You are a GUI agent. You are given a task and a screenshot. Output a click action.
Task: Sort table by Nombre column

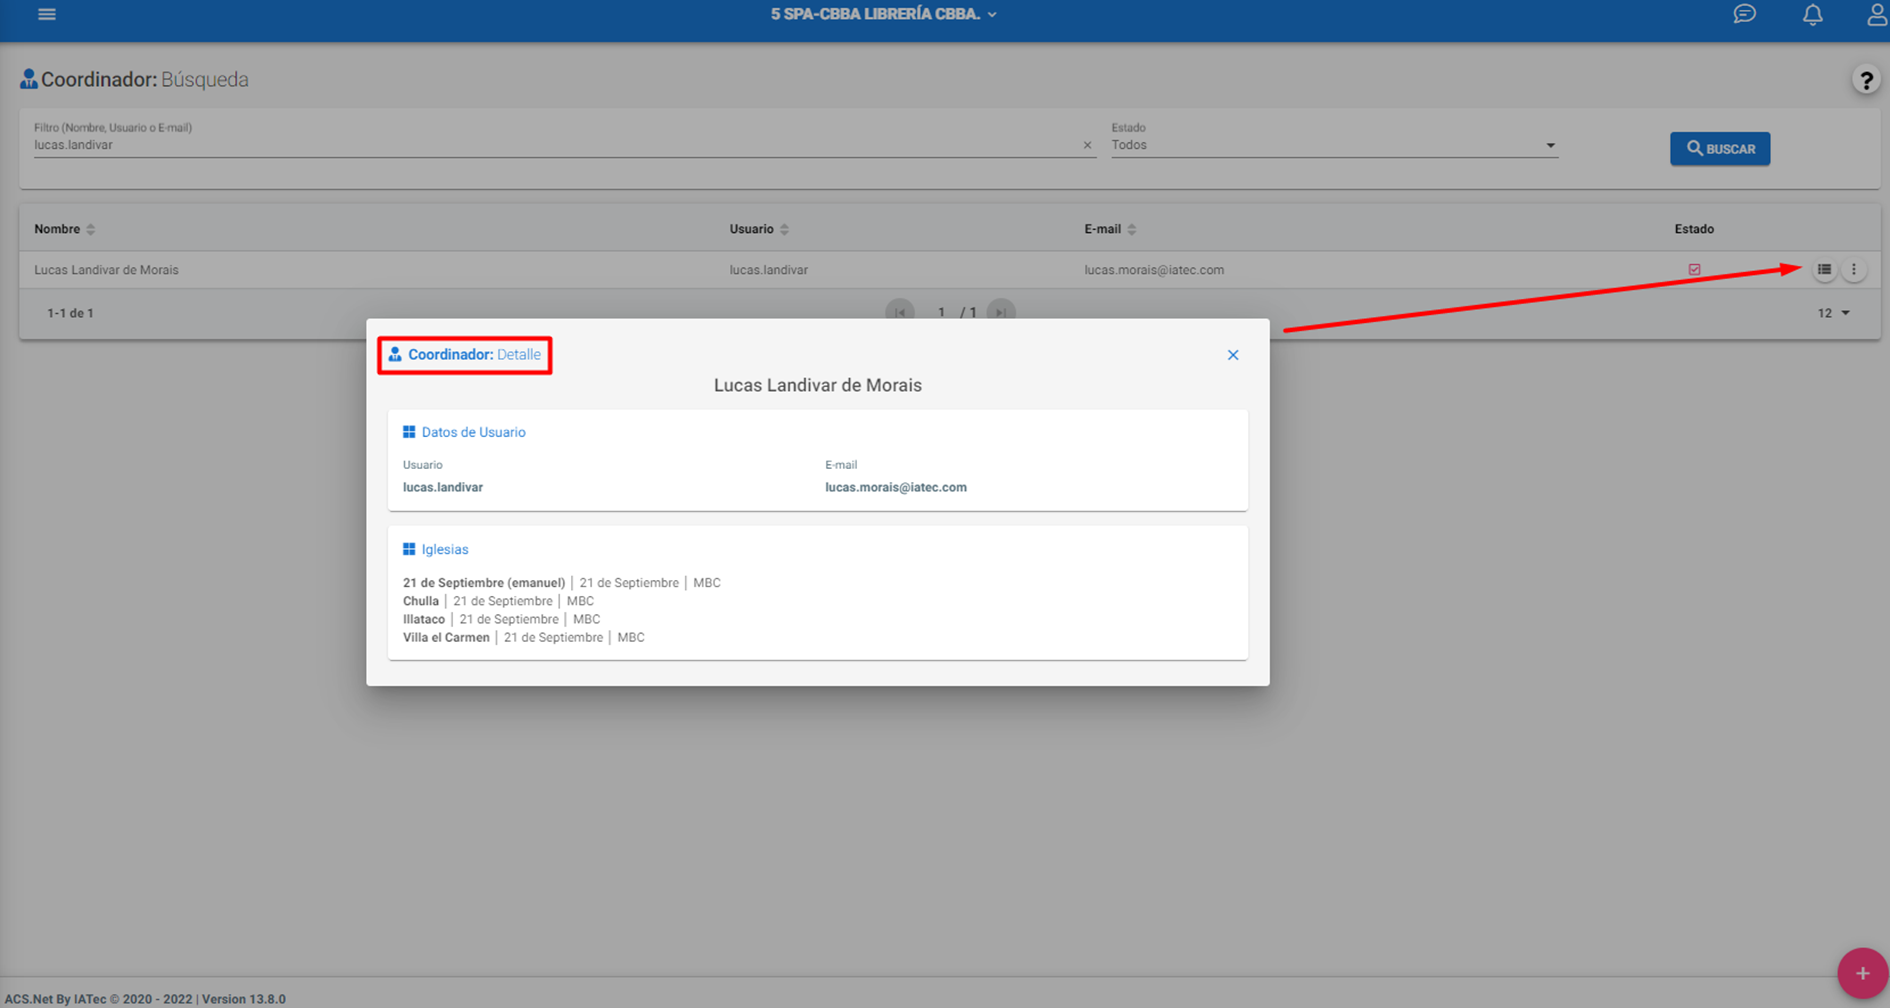[x=64, y=229]
